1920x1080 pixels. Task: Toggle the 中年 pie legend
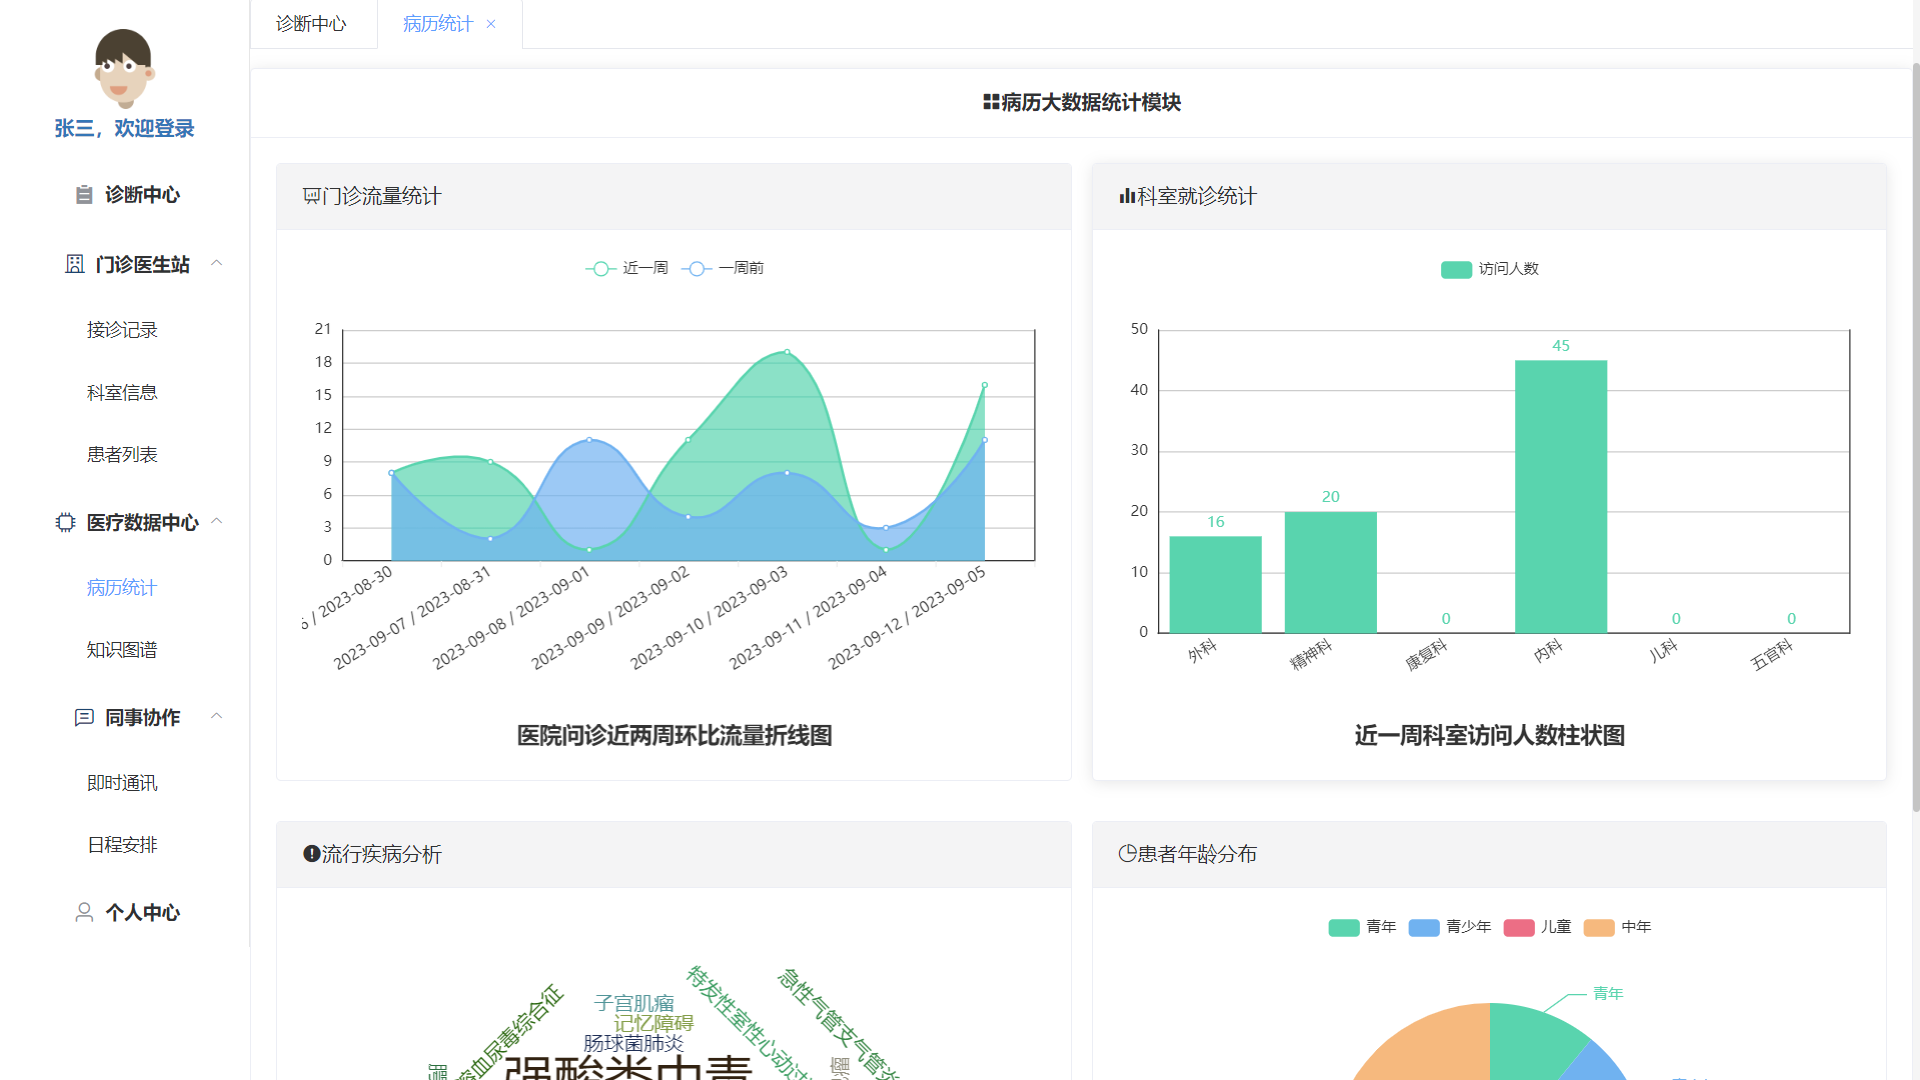coord(1617,927)
